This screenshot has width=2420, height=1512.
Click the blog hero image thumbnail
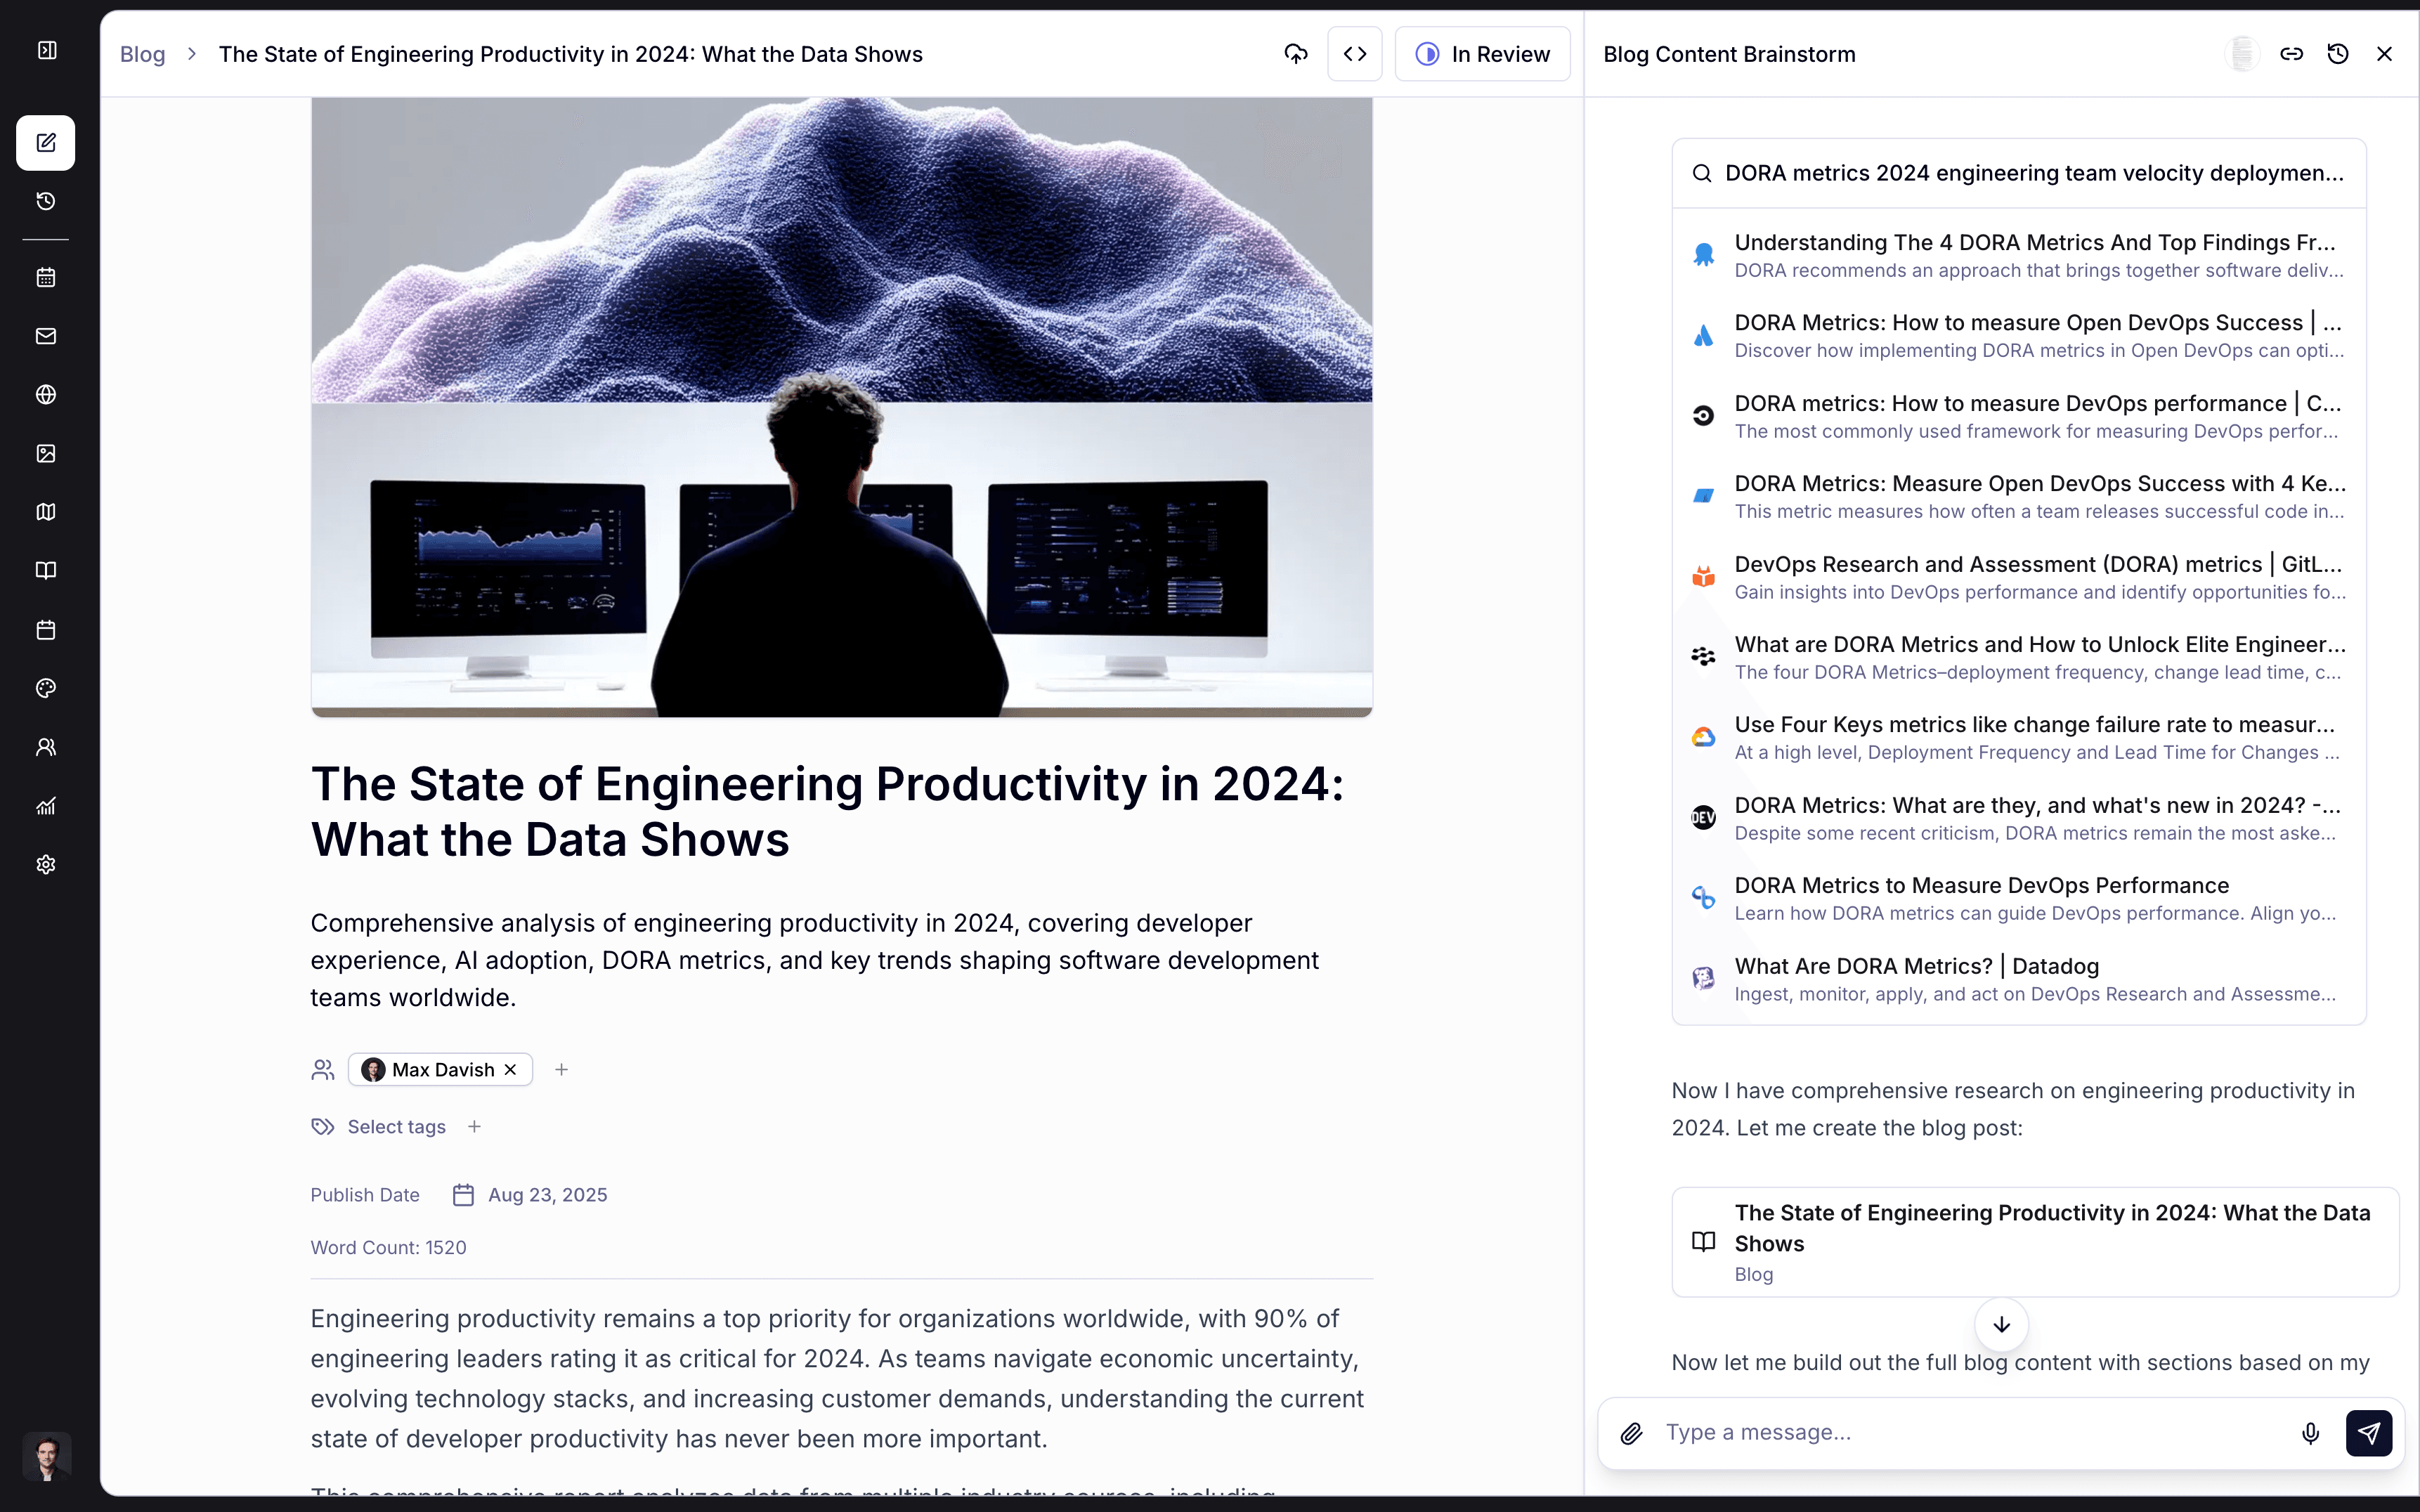tap(841, 407)
